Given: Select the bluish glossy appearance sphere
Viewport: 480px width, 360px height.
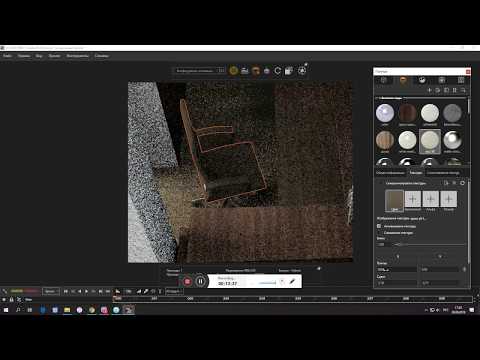Looking at the screenshot, I should click(x=385, y=113).
